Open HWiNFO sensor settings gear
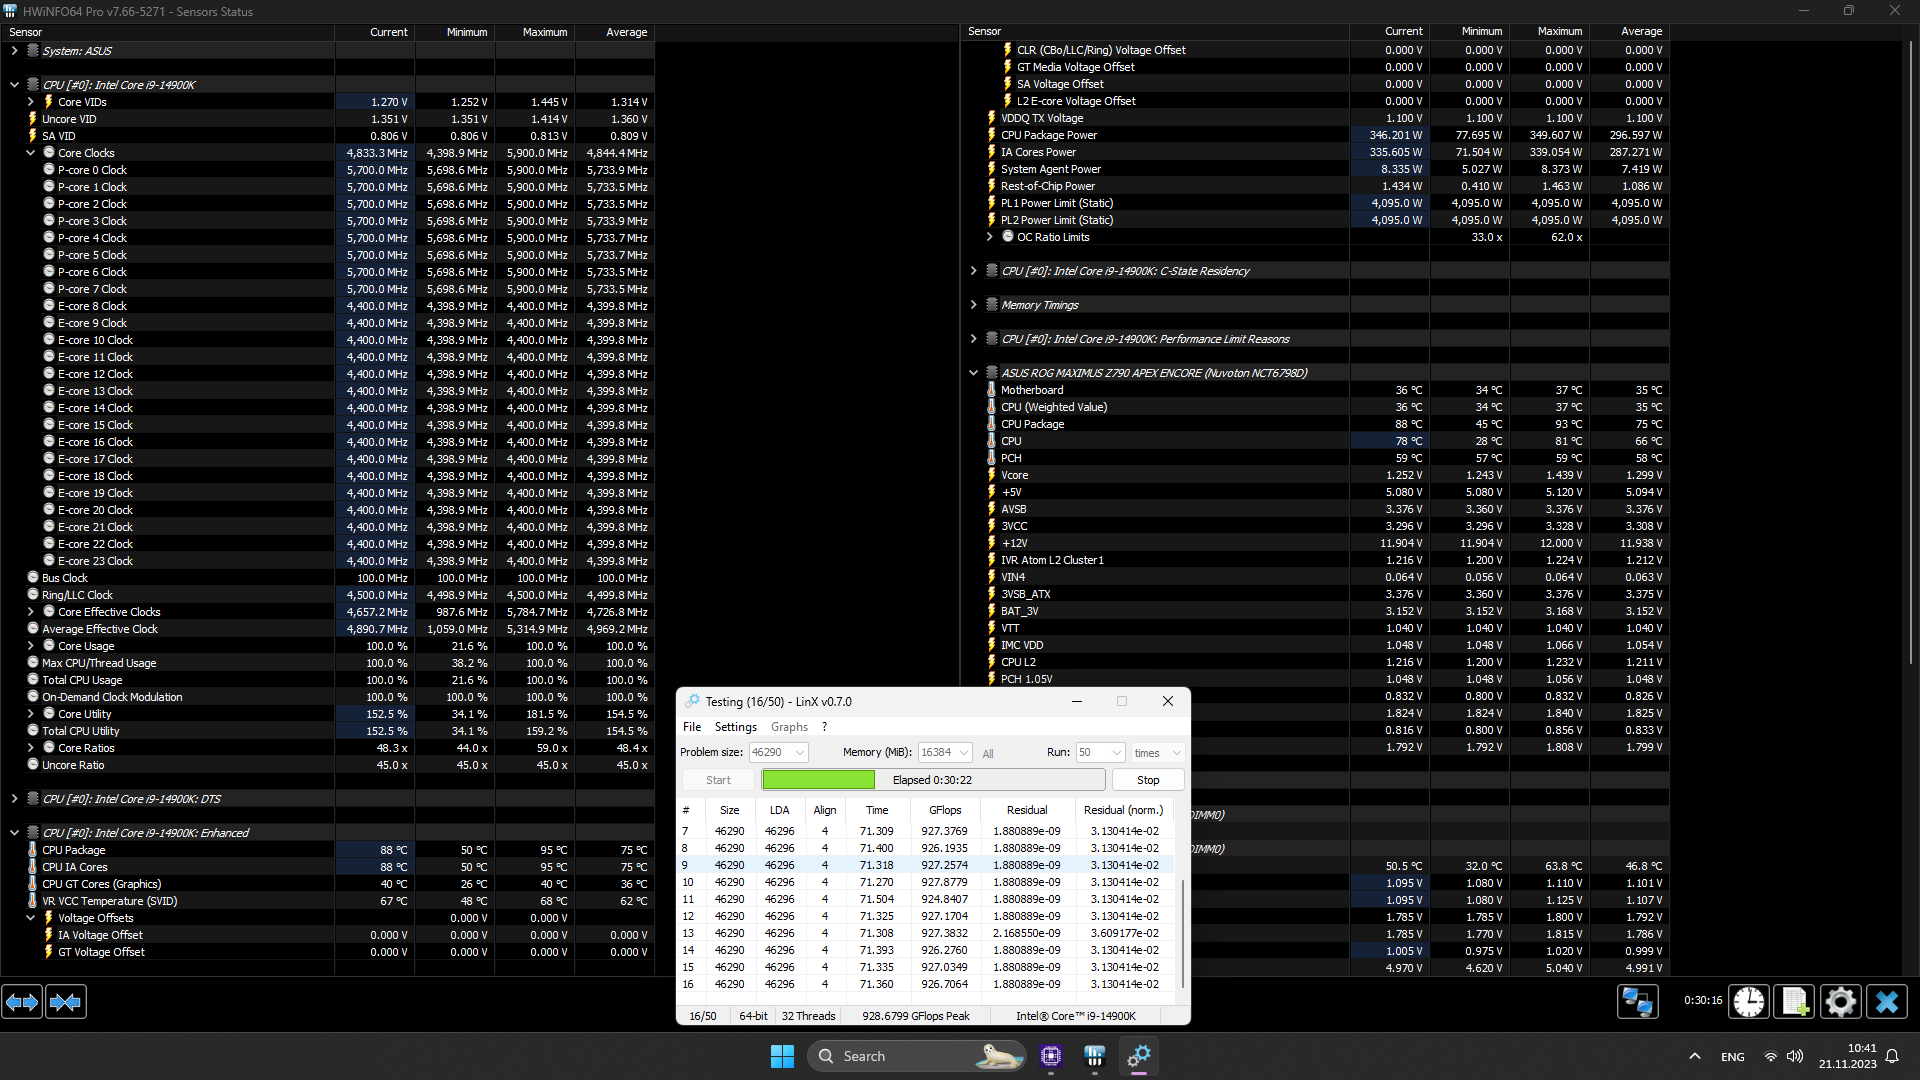The width and height of the screenshot is (1920, 1080). pos(1840,1001)
